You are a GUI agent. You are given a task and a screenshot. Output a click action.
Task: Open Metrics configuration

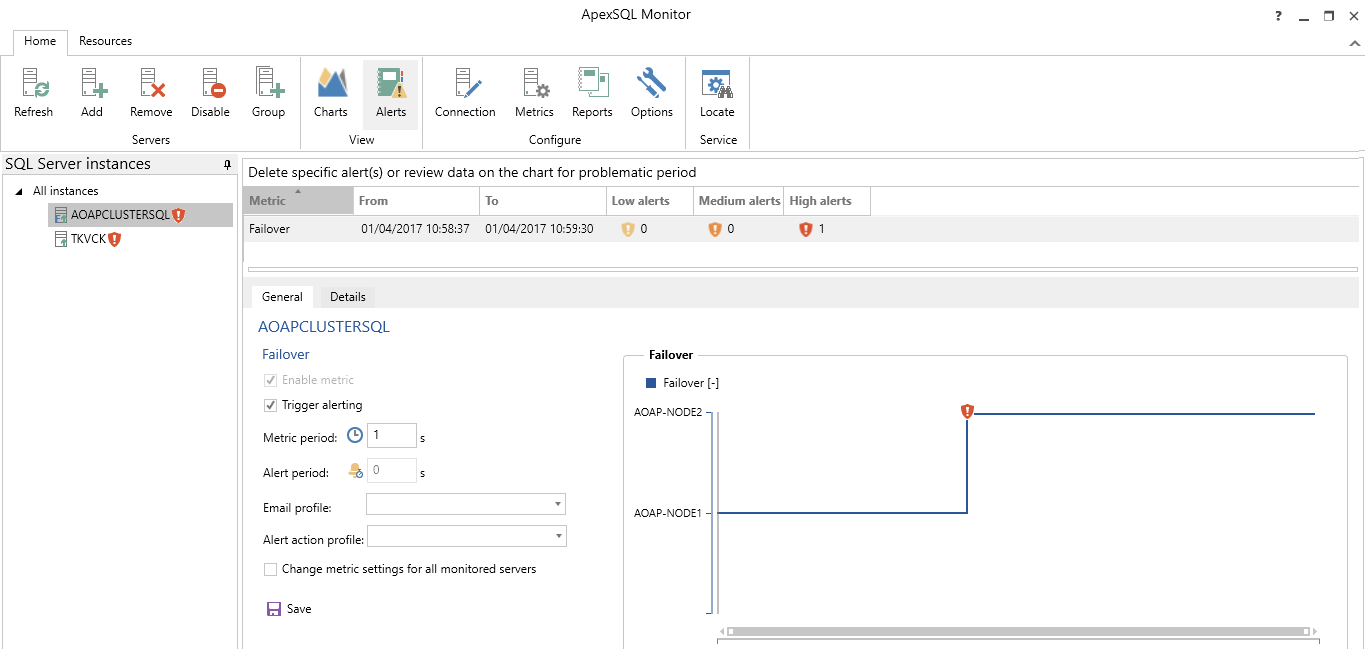[534, 92]
